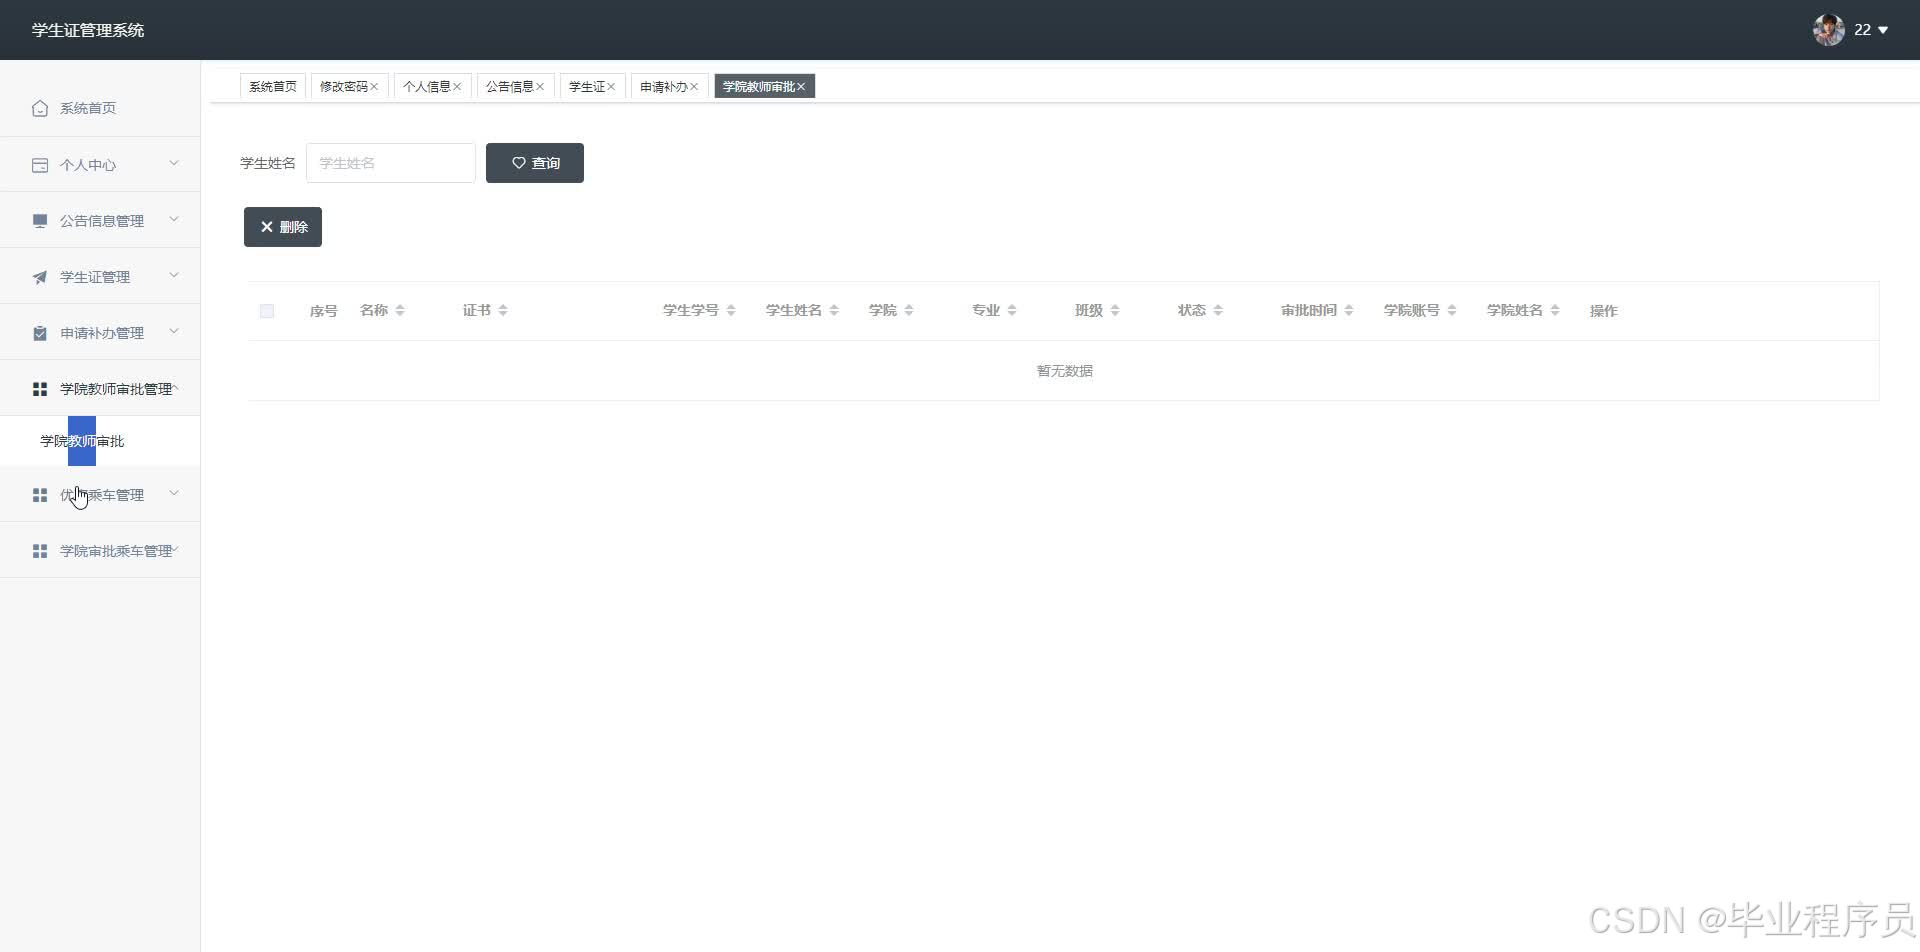Screen dimensions: 1920x952
Task: Click the 删除 delete button
Action: pos(283,227)
